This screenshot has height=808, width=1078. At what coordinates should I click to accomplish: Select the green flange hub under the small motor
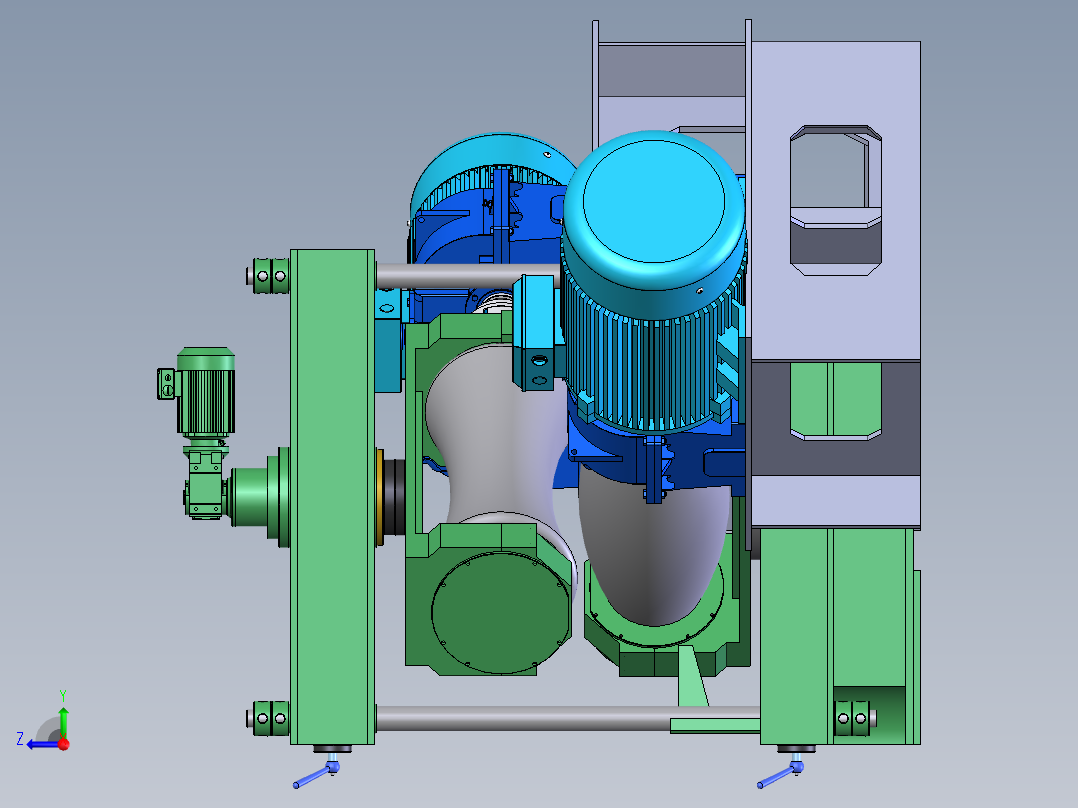pyautogui.click(x=259, y=496)
